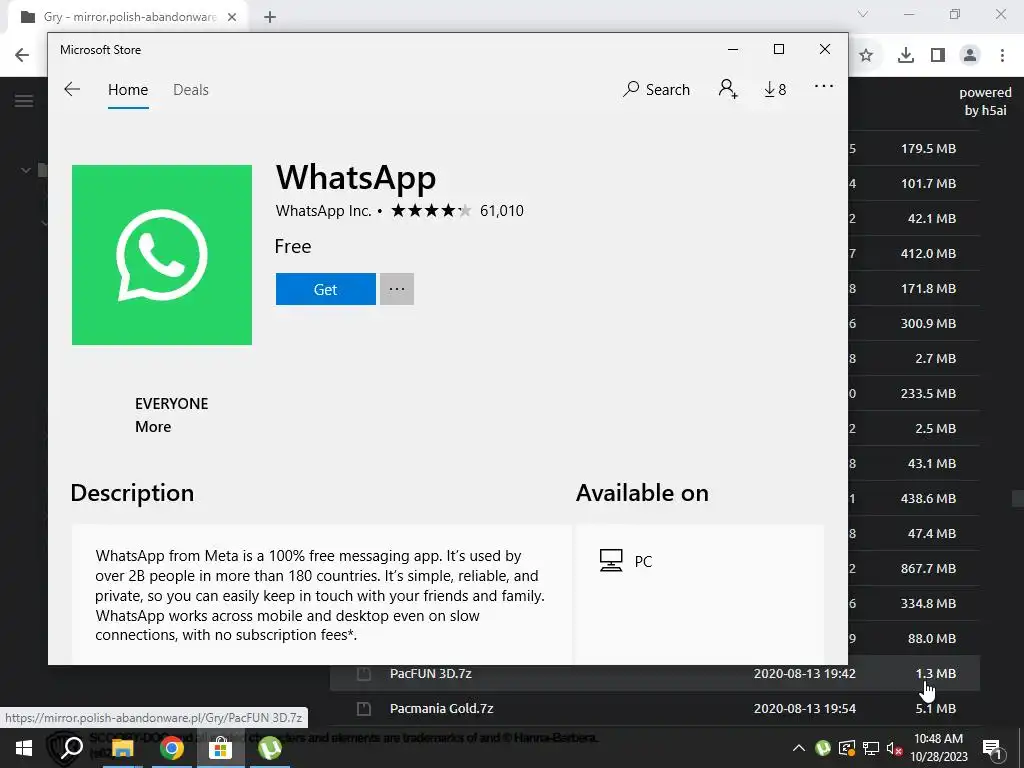
Task: View the 8 pending downloads
Action: coord(775,89)
